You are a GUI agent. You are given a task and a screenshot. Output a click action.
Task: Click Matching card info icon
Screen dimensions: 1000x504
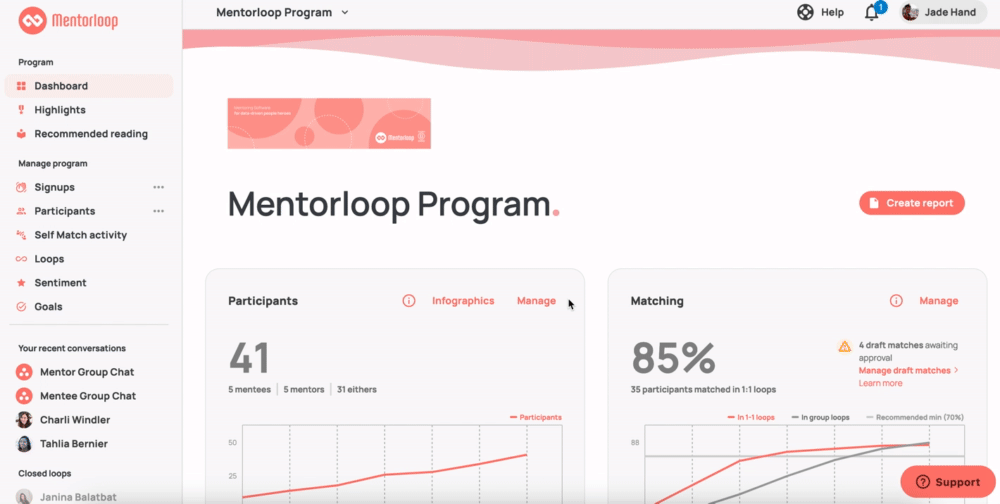pos(896,300)
